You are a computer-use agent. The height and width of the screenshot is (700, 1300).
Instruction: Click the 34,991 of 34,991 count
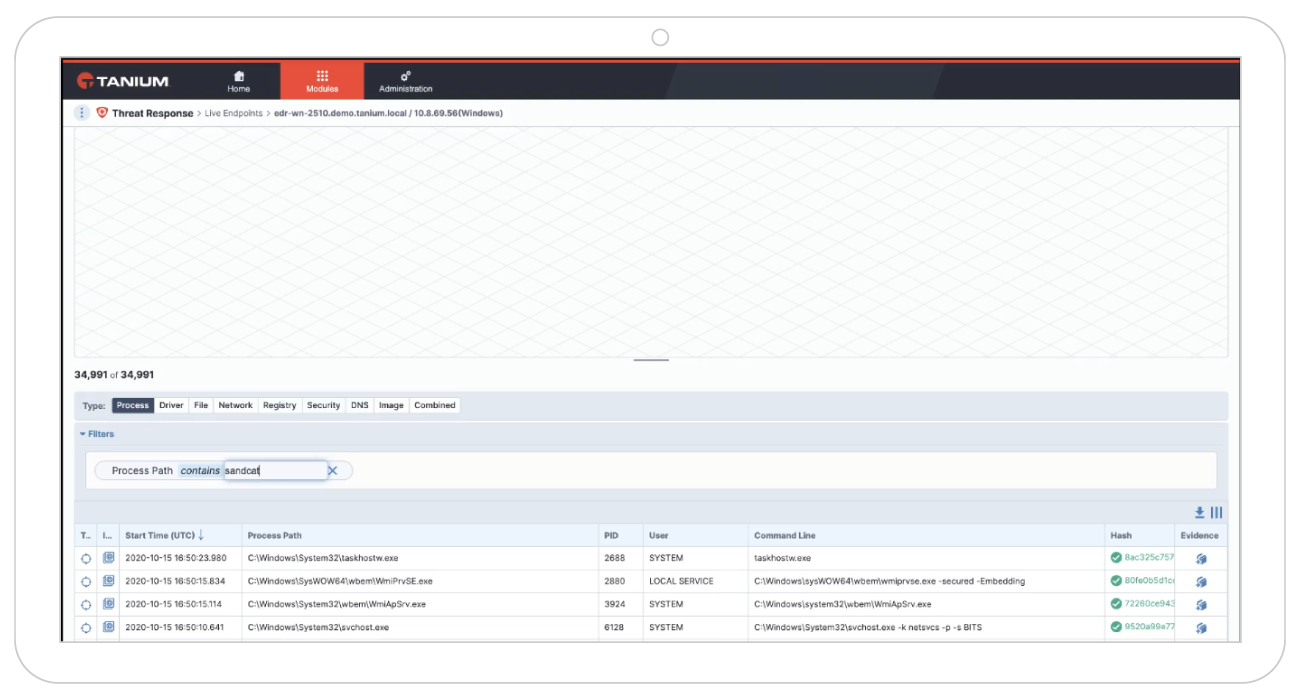114,375
